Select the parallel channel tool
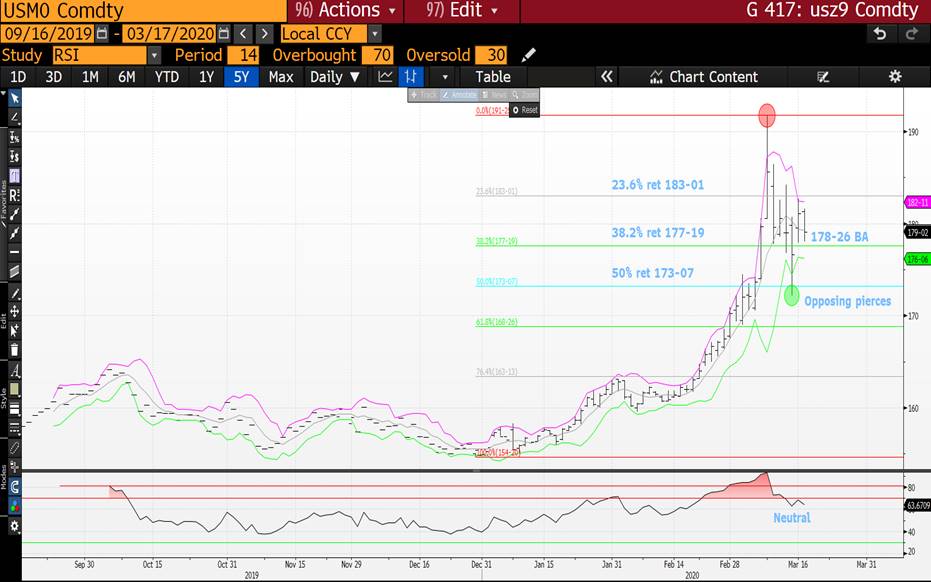 [14, 271]
